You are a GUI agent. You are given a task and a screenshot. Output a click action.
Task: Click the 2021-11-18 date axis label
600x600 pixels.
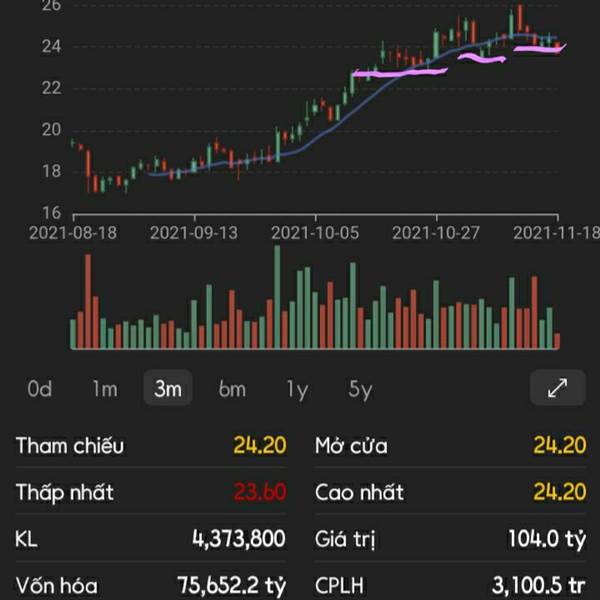[556, 233]
